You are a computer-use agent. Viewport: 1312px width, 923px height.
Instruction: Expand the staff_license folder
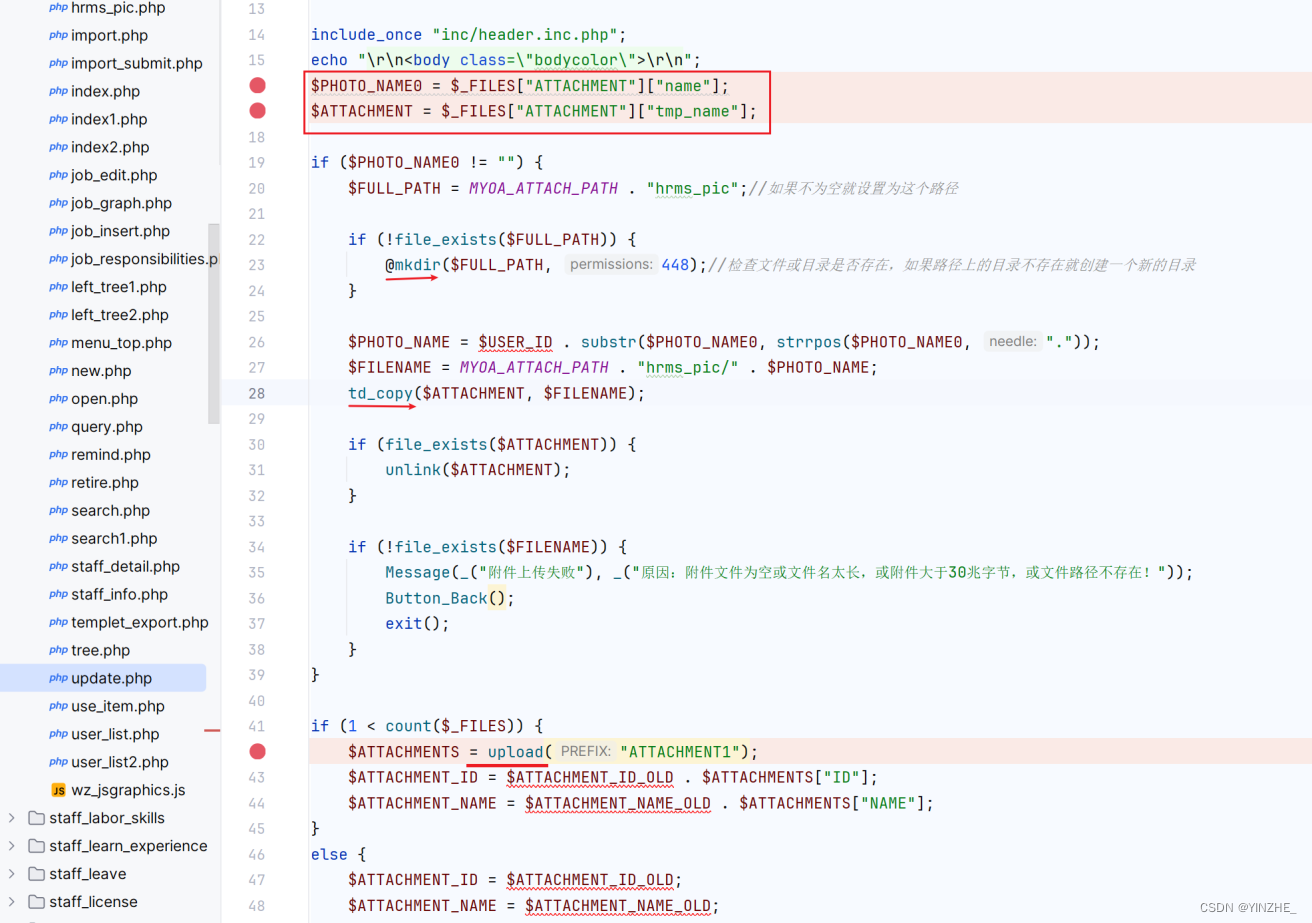[x=12, y=902]
